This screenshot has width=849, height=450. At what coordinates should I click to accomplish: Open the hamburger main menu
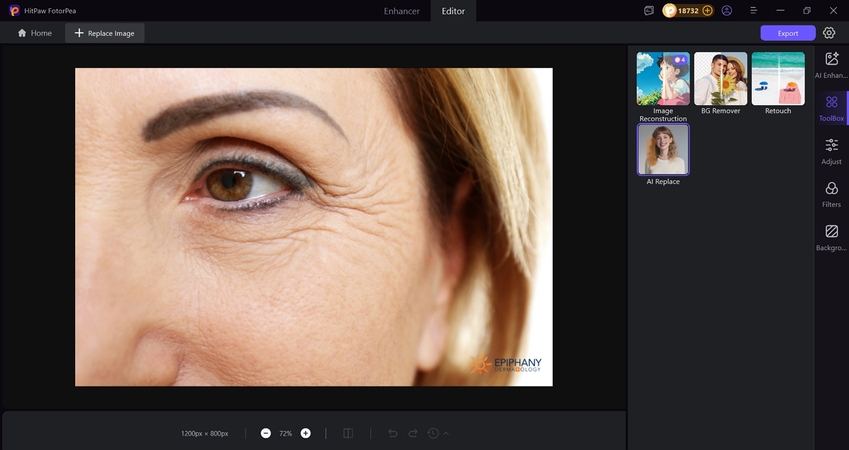click(x=753, y=10)
